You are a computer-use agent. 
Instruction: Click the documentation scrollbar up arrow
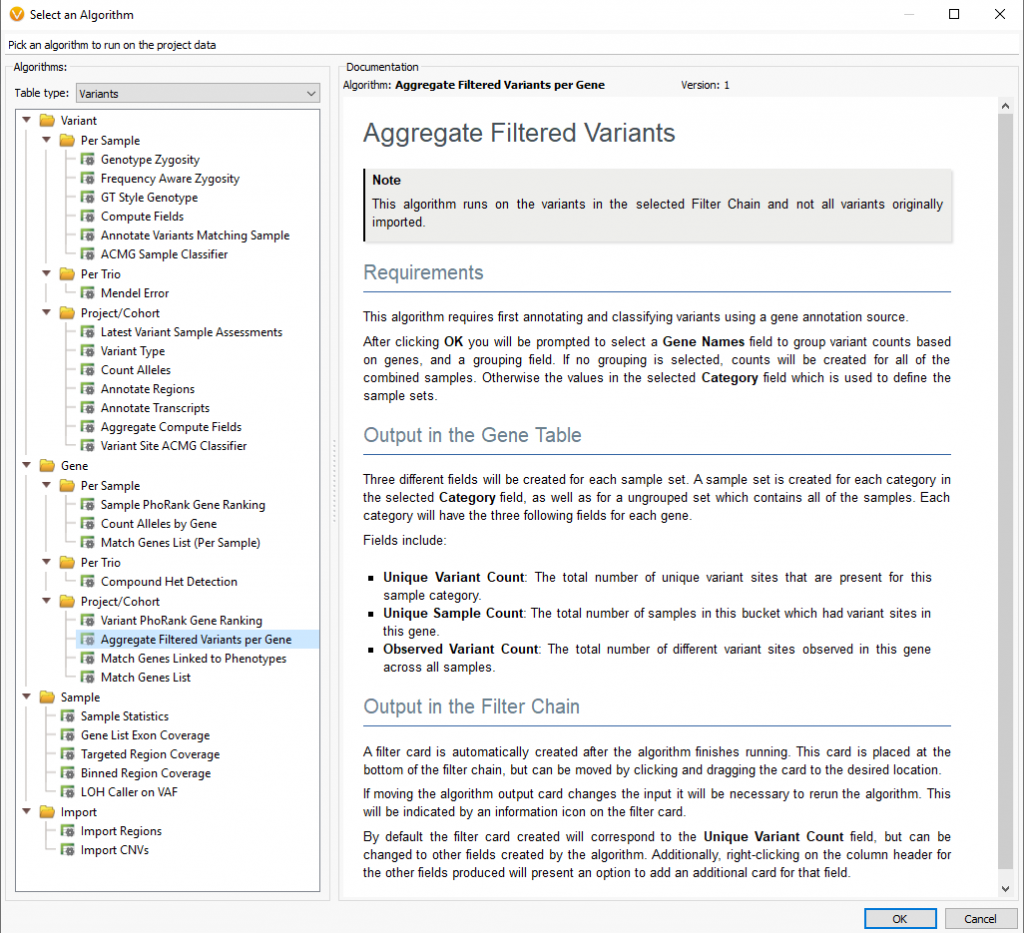1006,106
